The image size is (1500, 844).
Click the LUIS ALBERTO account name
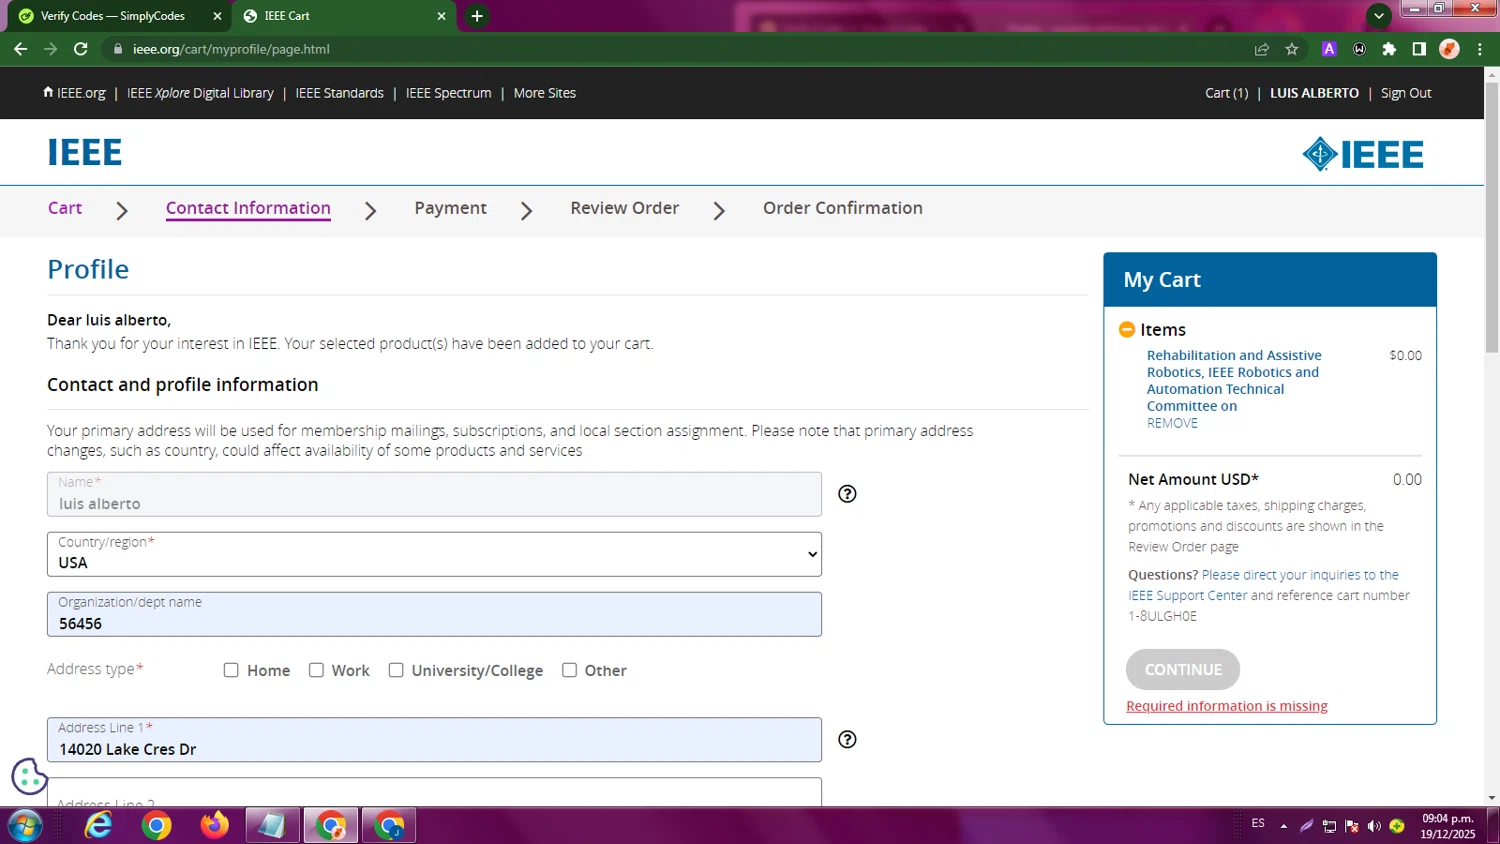(1314, 93)
